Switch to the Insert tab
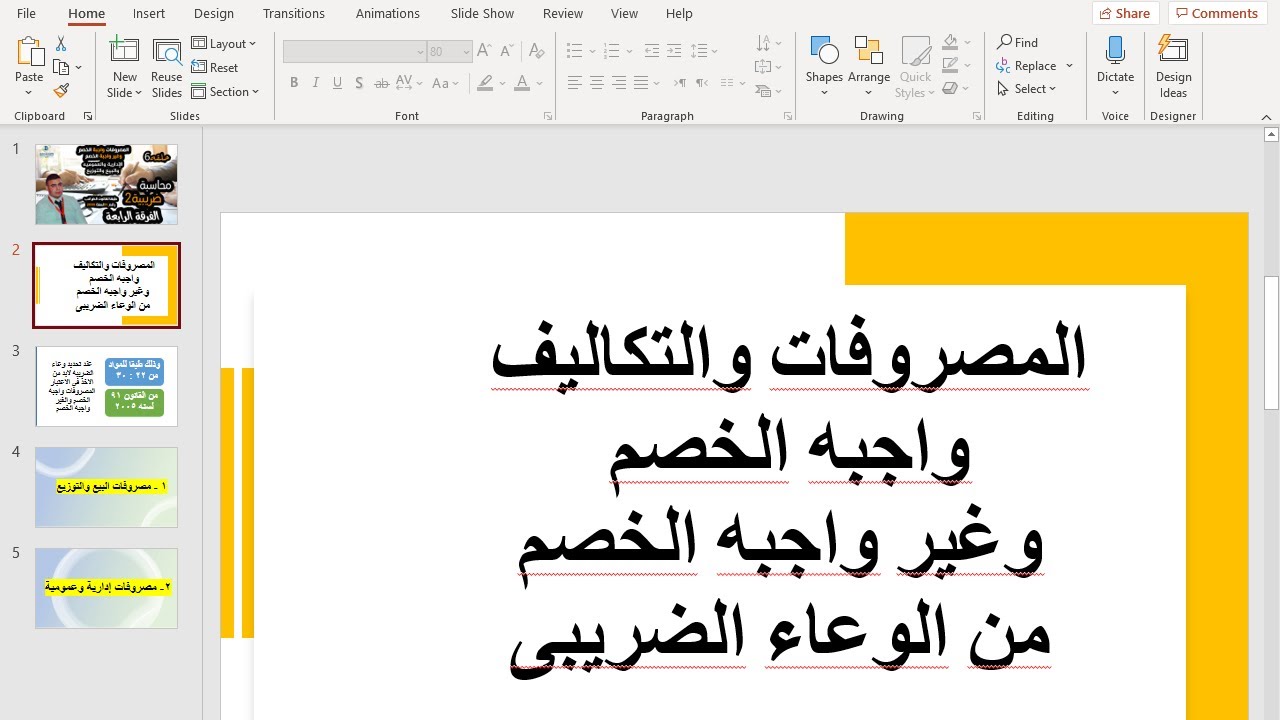The height and width of the screenshot is (720, 1280). coord(149,13)
